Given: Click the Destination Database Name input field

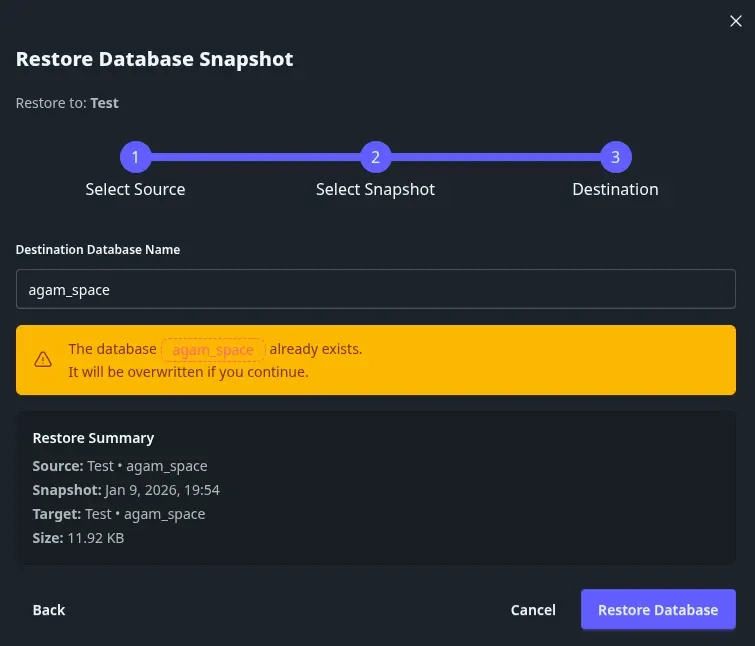Looking at the screenshot, I should tap(375, 289).
